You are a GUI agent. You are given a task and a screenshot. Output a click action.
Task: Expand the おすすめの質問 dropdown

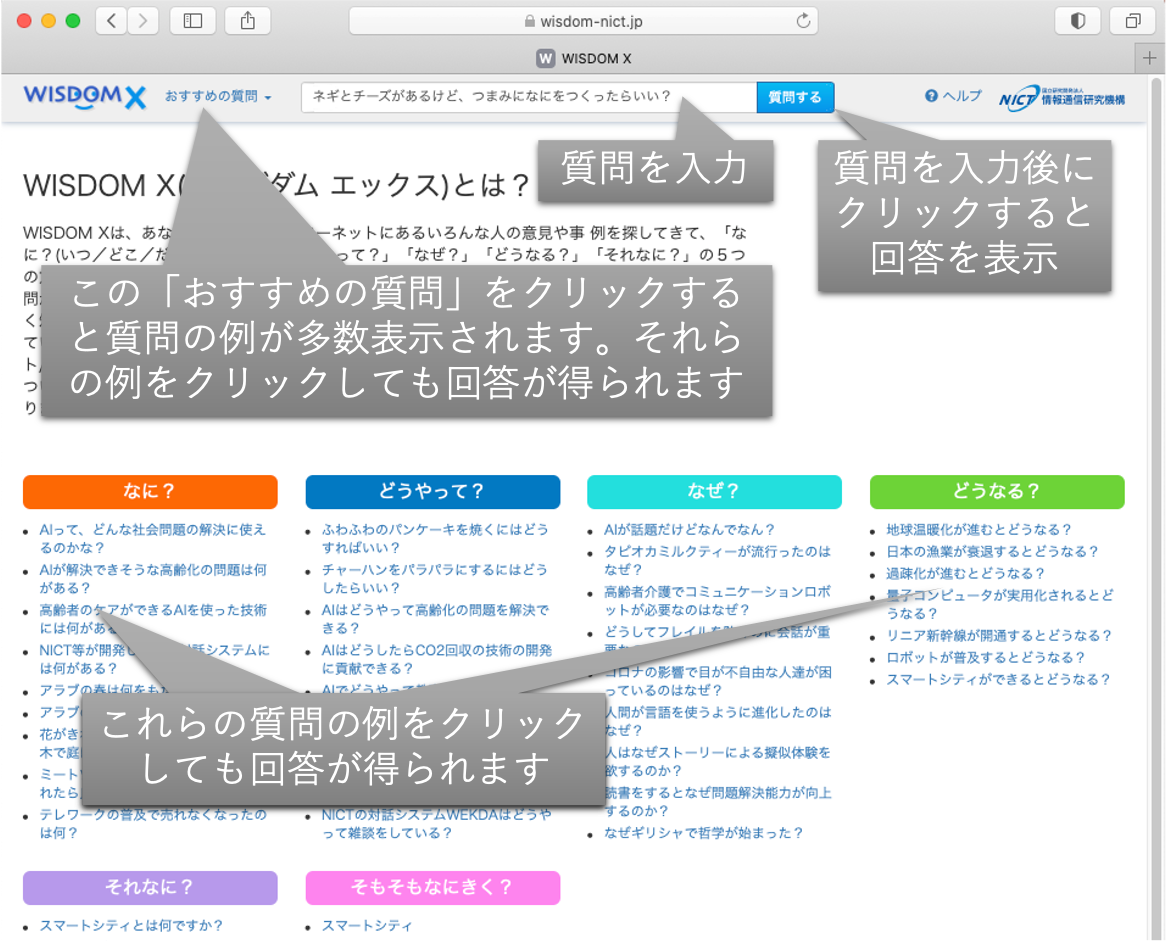coord(218,97)
